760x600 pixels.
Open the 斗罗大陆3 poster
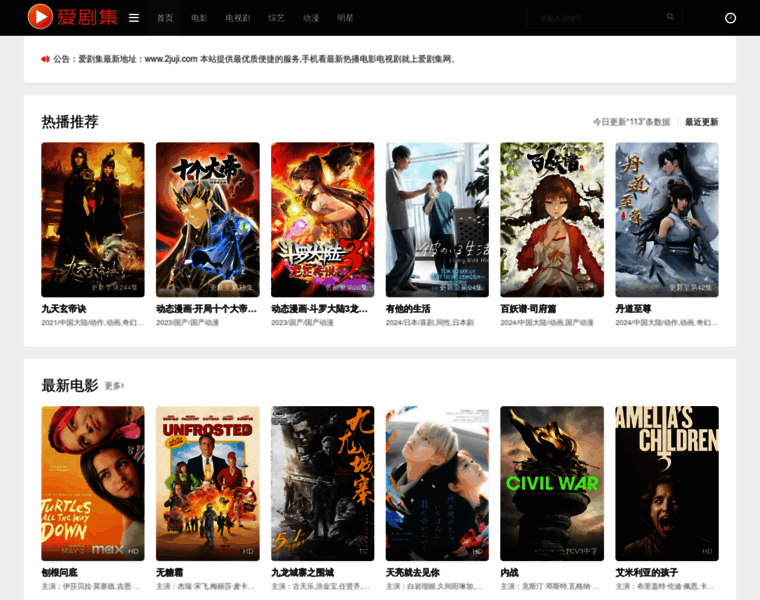[x=322, y=220]
